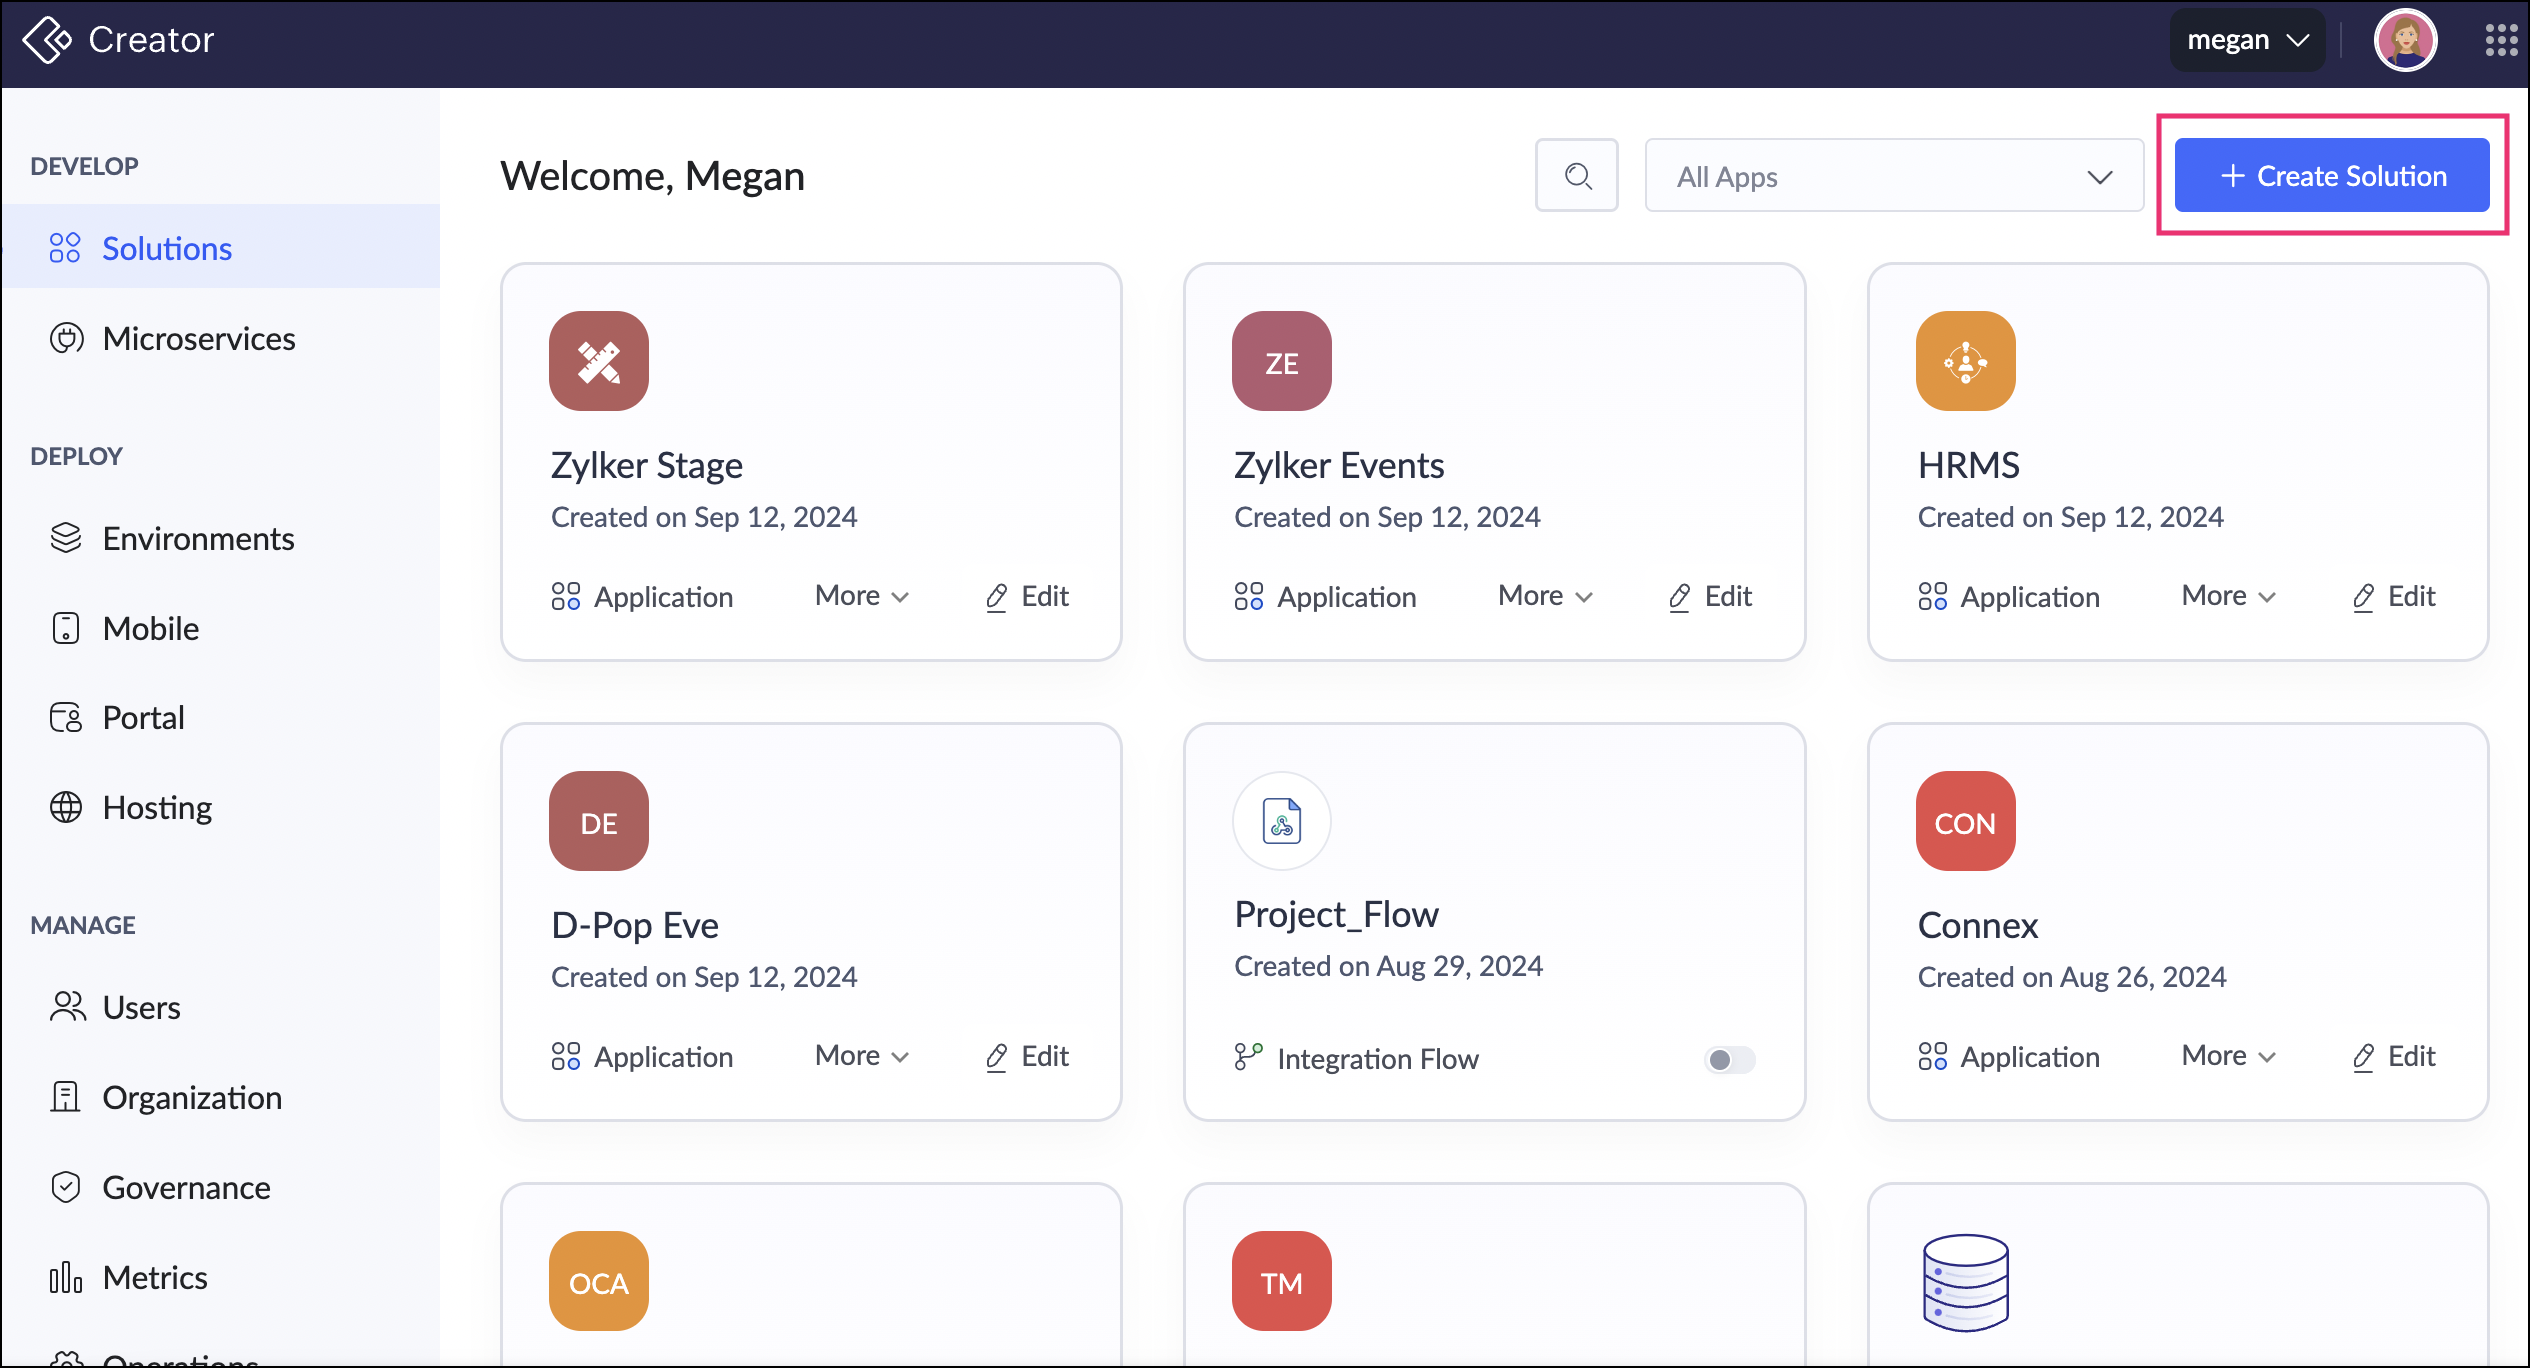
Task: Click the Create Solution button
Action: 2331,176
